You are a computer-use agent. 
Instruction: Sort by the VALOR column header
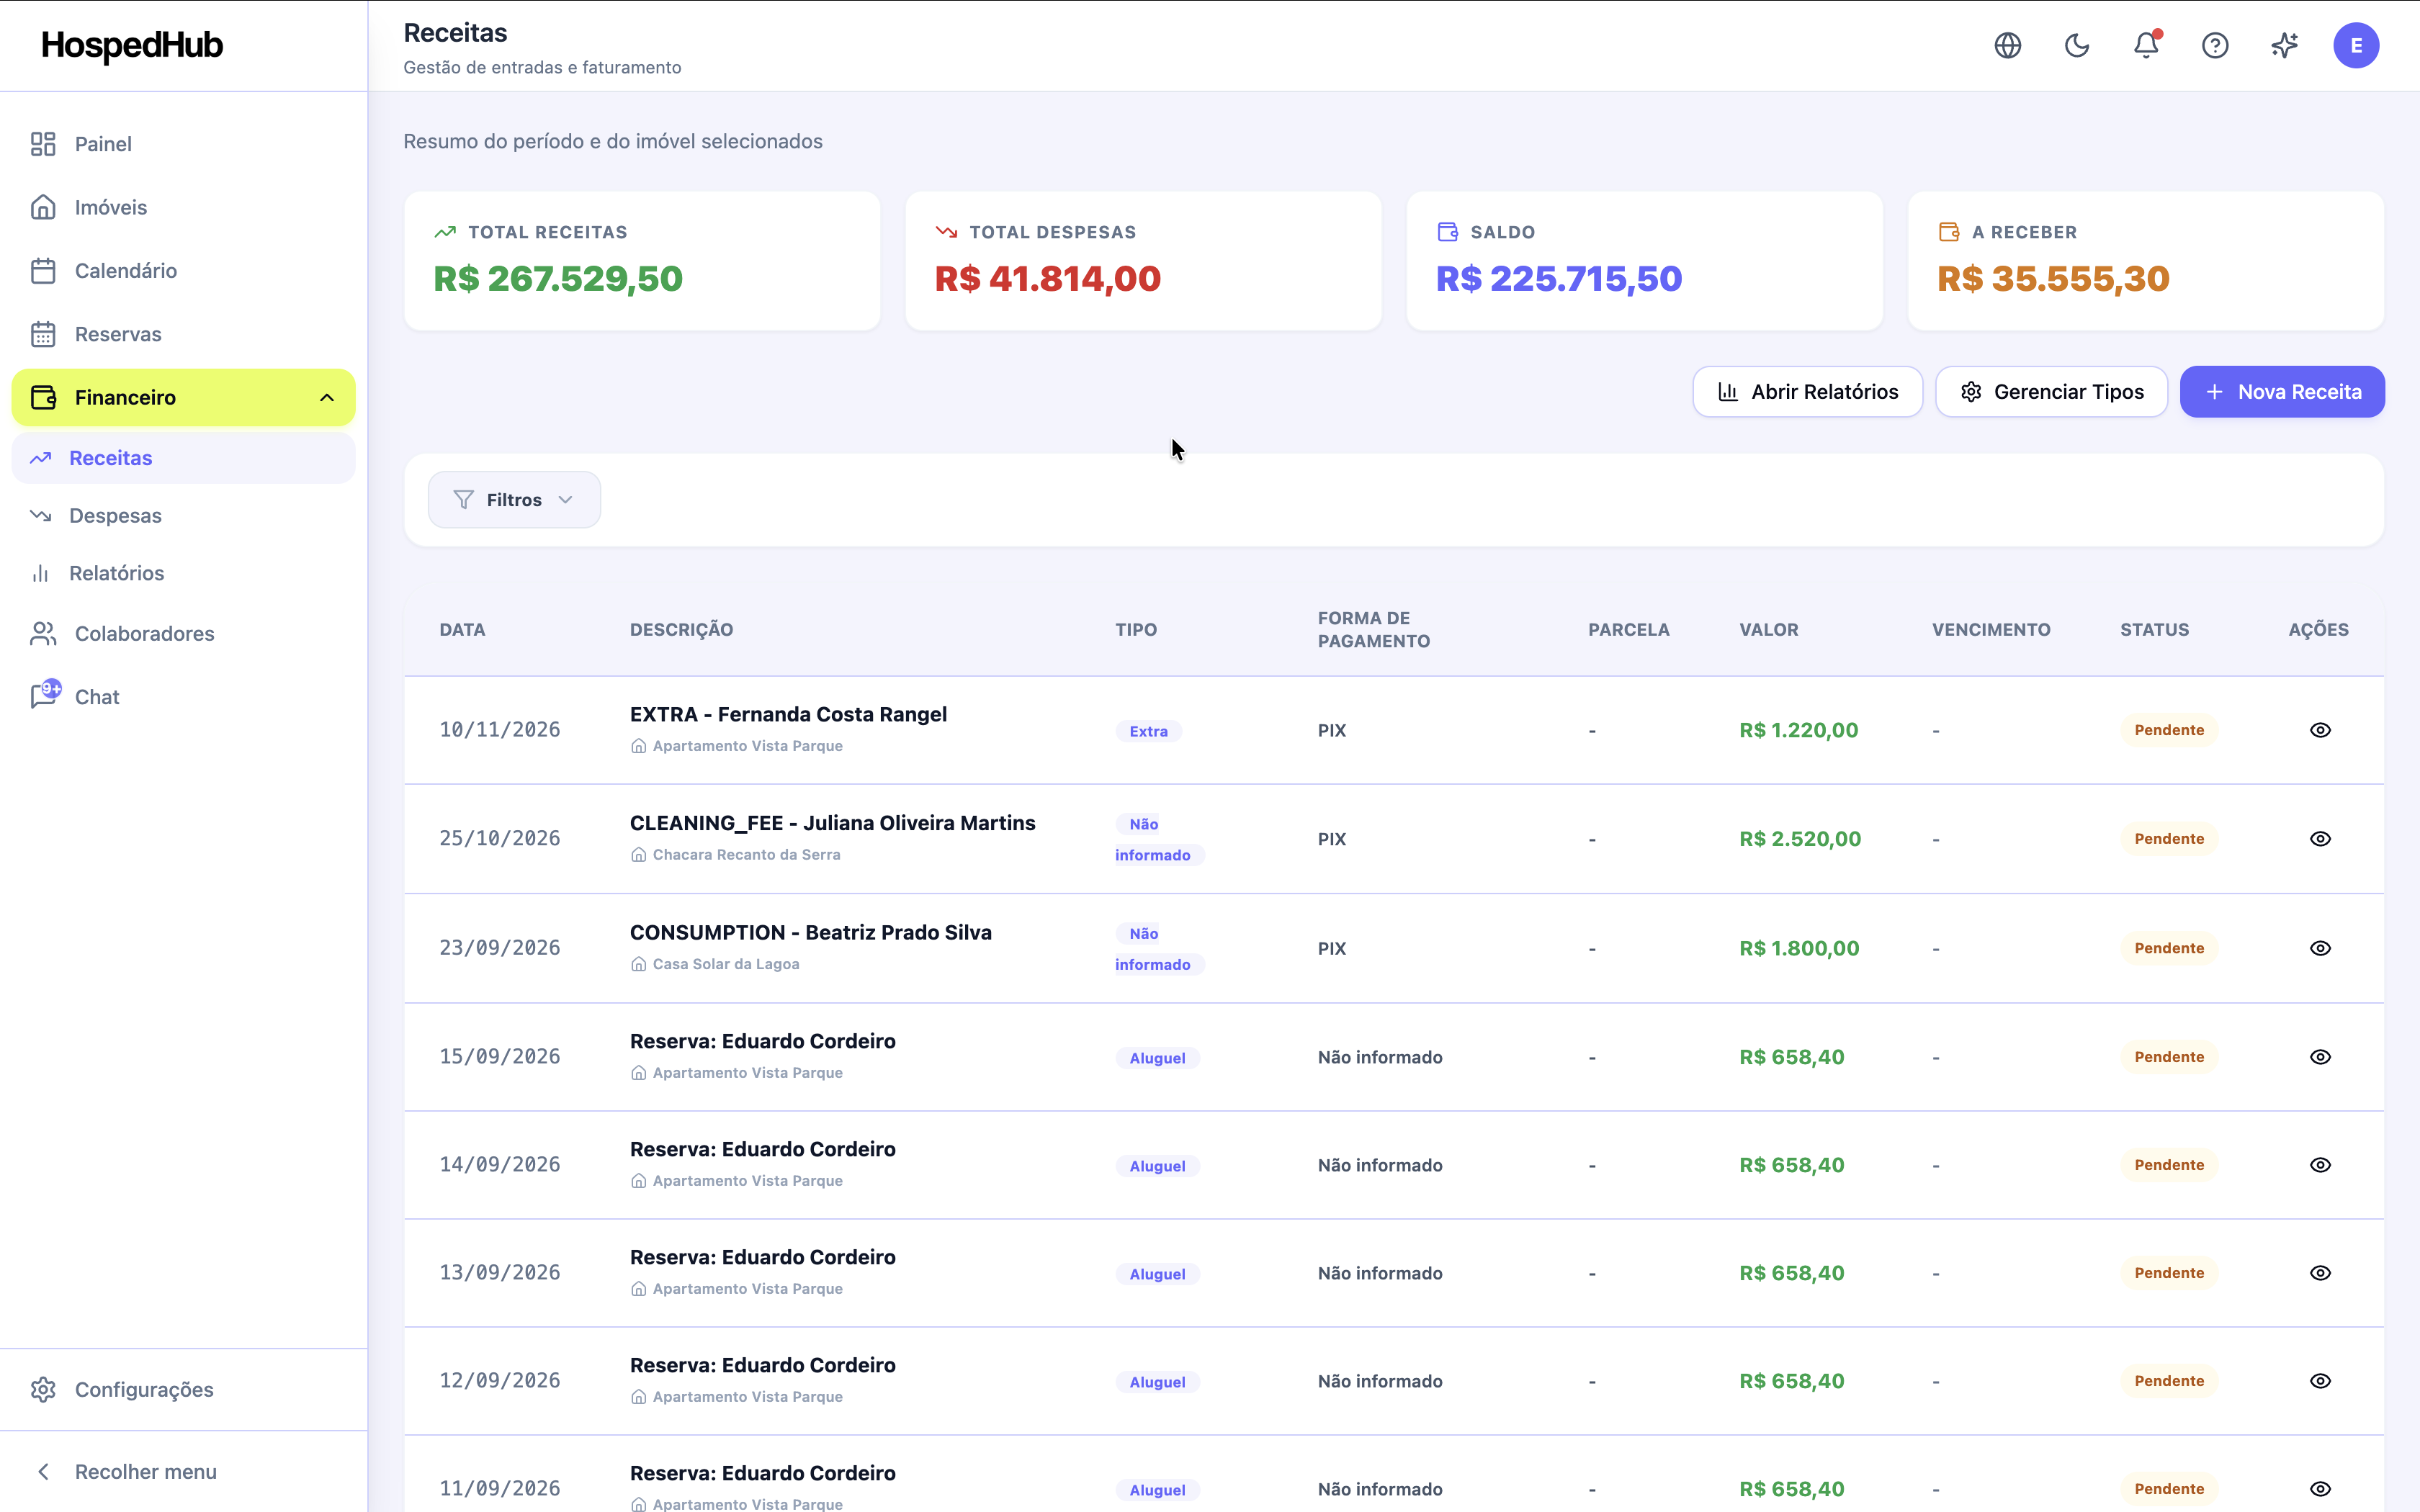point(1768,629)
